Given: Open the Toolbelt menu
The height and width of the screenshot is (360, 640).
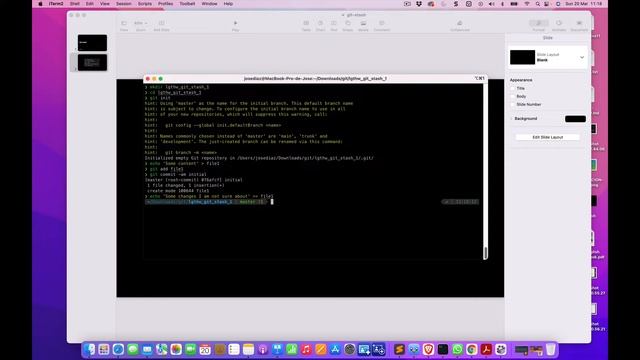Looking at the screenshot, I should point(187,4).
